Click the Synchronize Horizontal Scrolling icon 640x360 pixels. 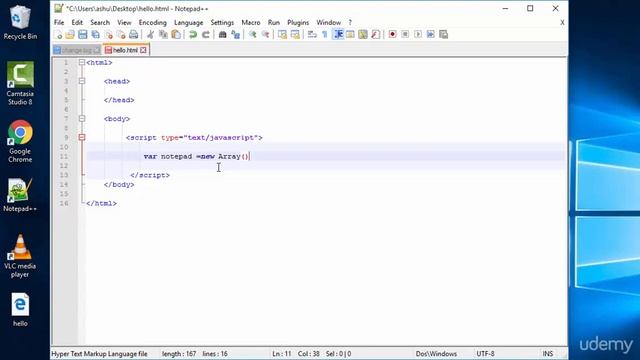click(295, 35)
